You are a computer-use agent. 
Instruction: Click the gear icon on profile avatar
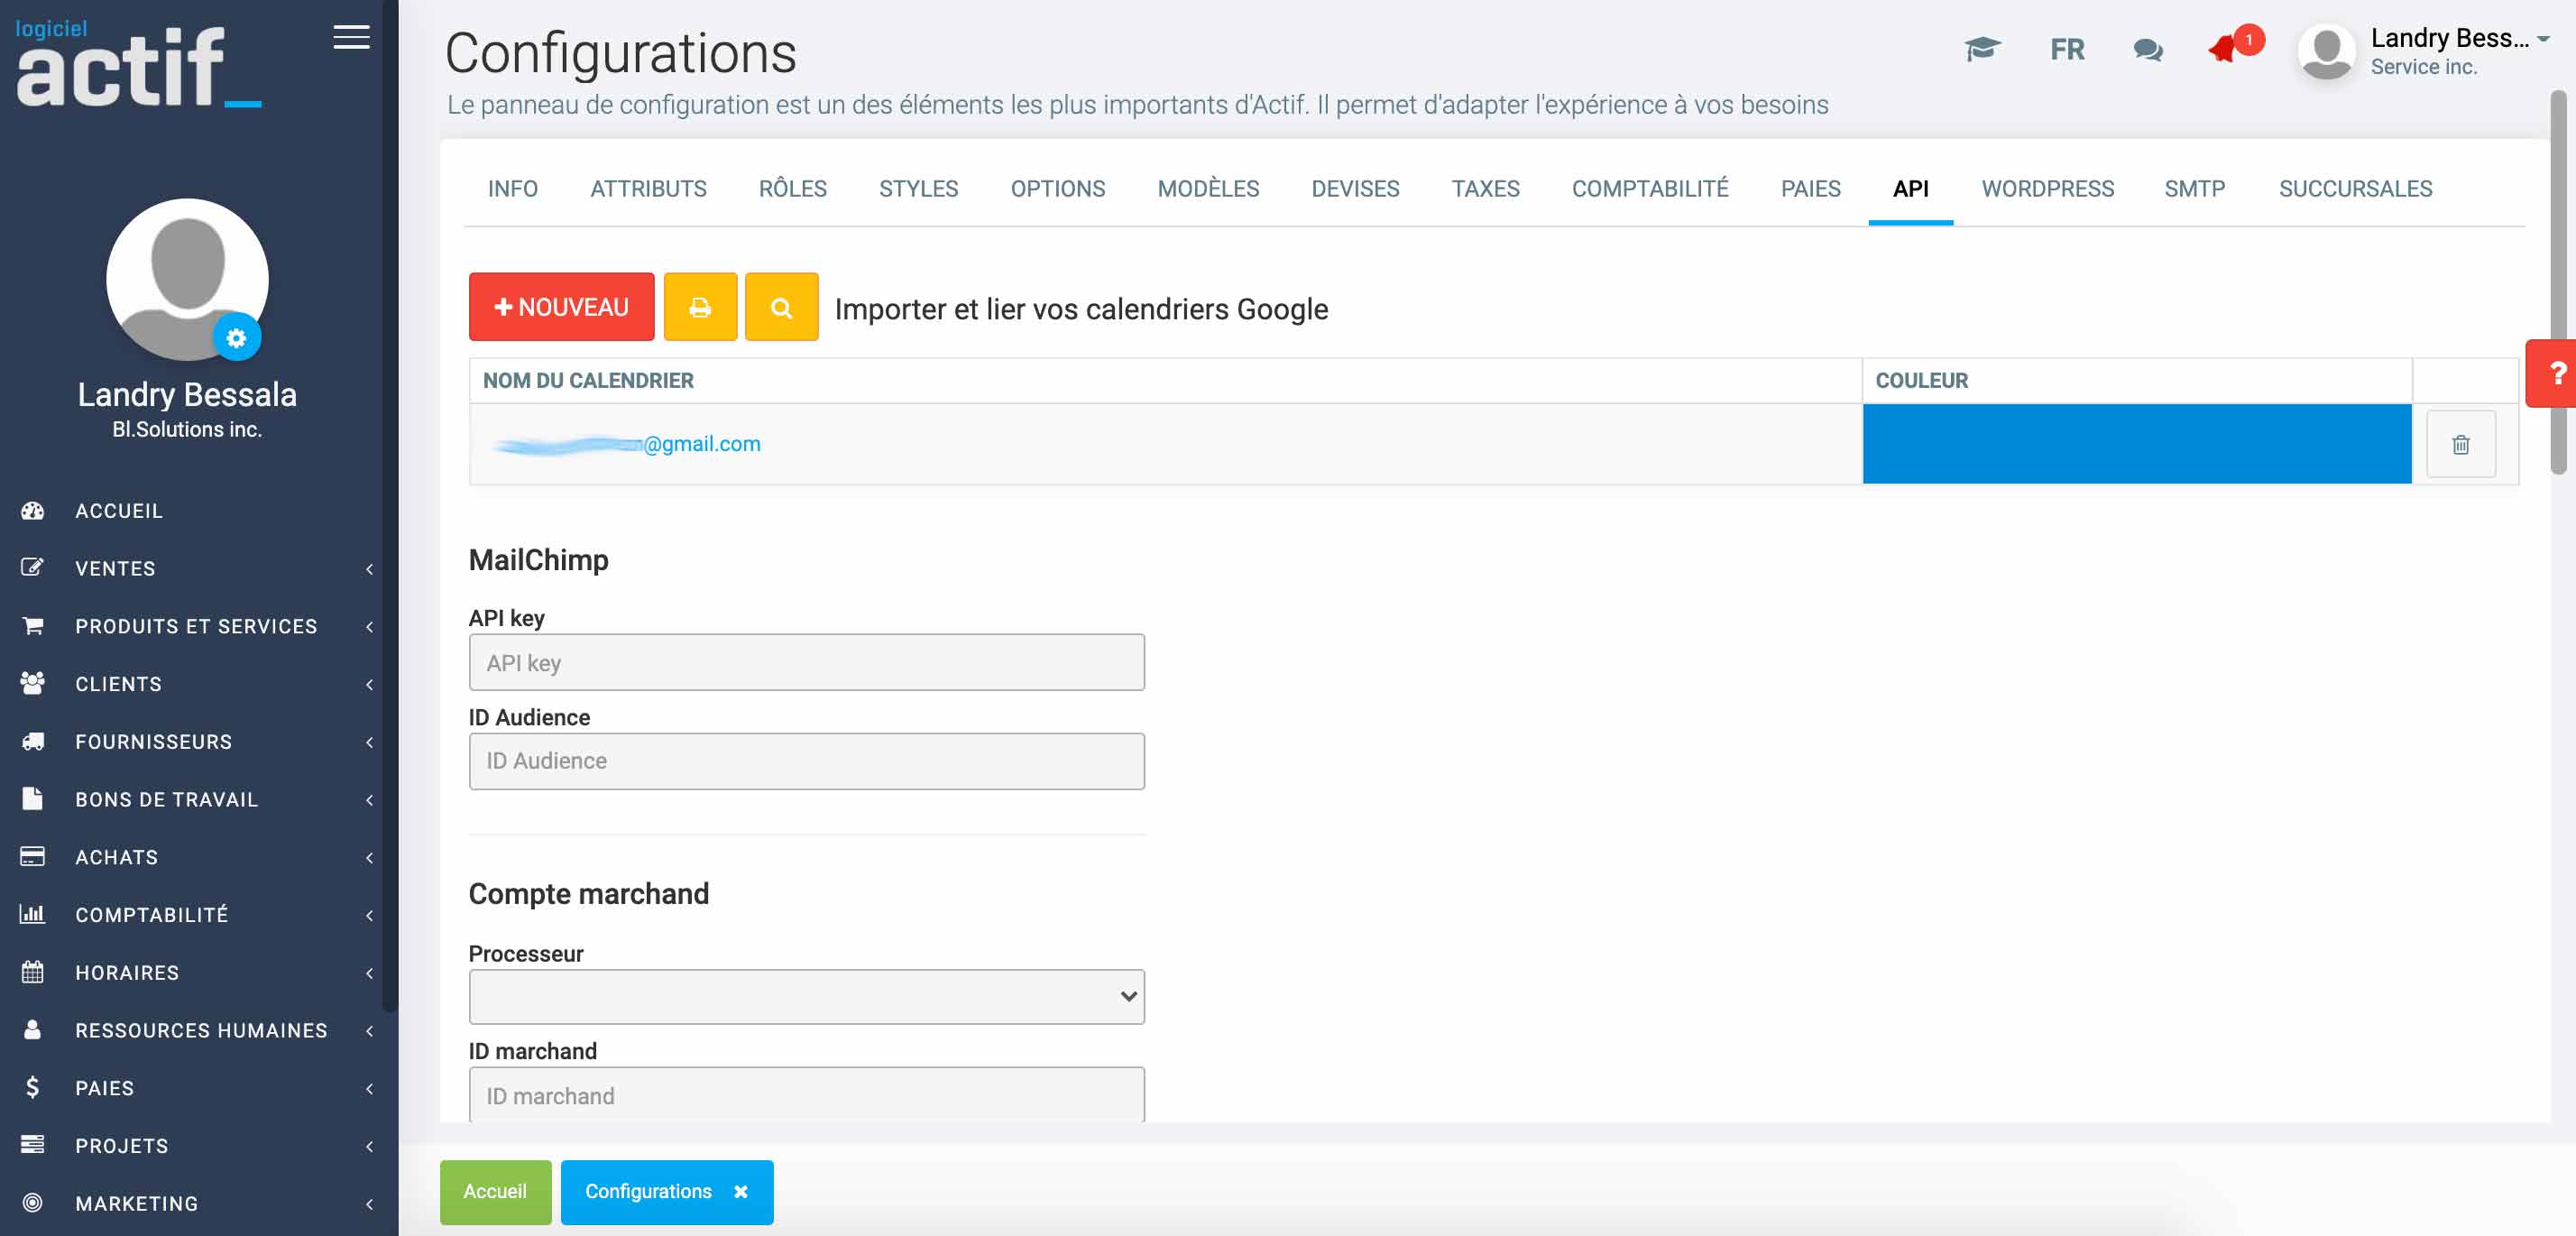[236, 338]
